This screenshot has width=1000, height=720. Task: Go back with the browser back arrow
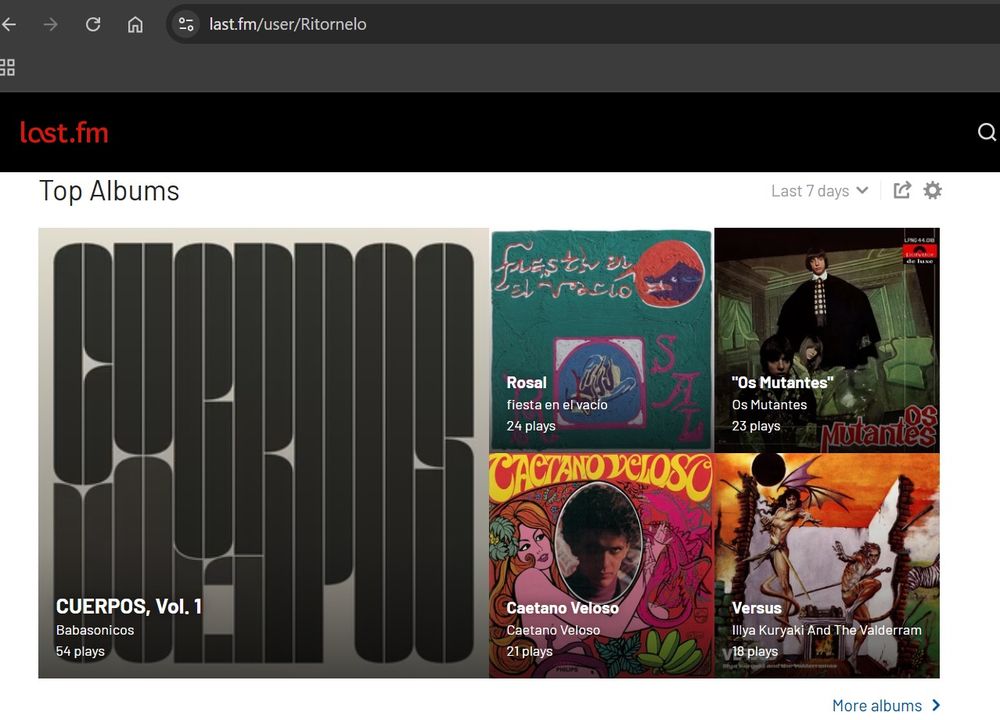coord(9,24)
